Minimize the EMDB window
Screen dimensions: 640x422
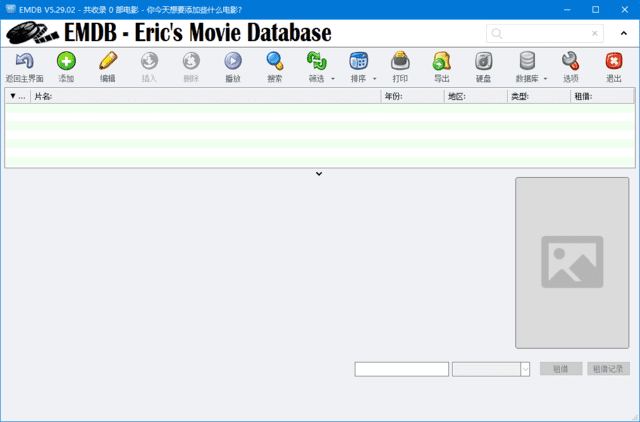click(567, 9)
